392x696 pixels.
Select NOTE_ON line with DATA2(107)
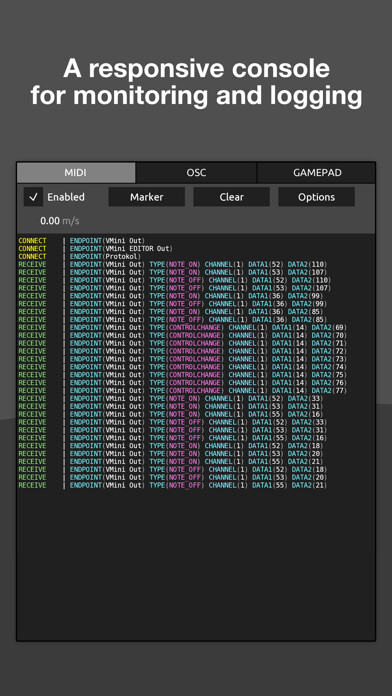(173, 272)
